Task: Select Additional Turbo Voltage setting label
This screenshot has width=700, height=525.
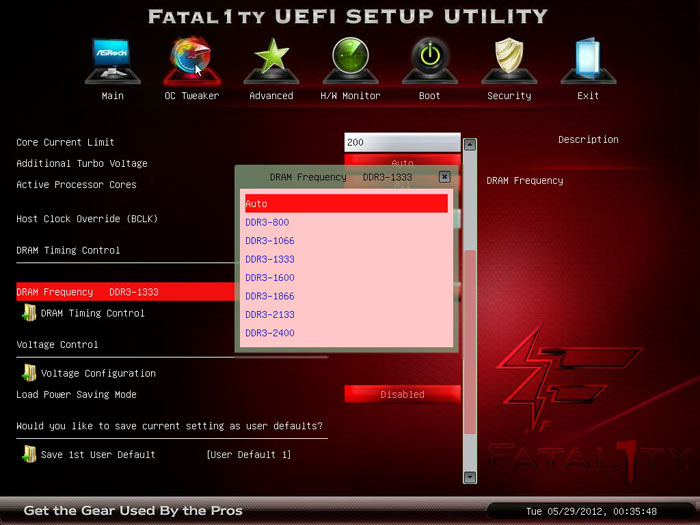Action: (x=82, y=163)
